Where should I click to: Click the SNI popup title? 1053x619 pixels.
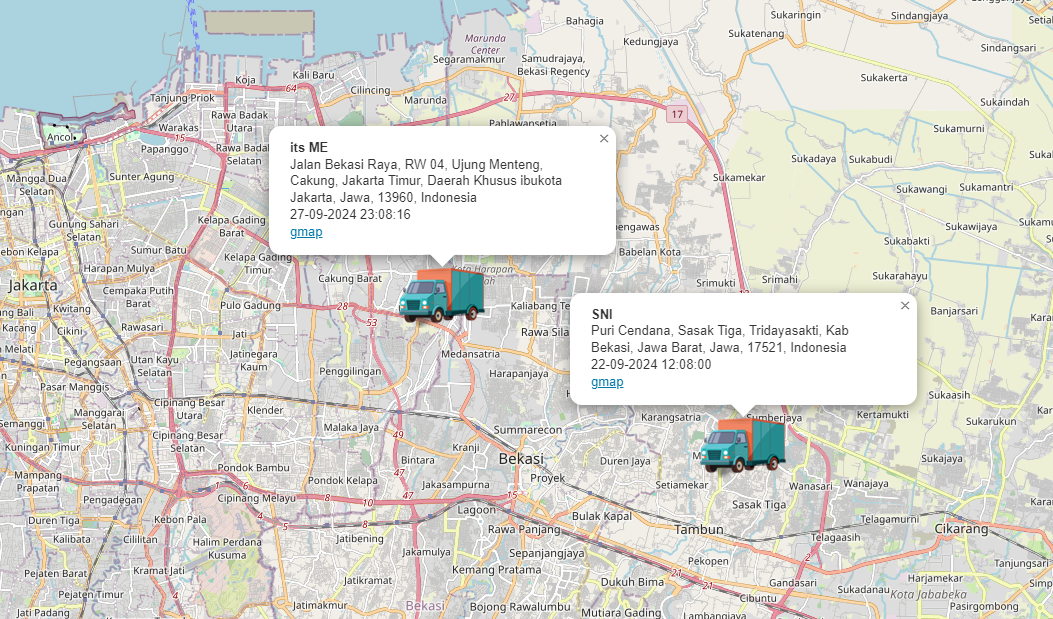[602, 315]
